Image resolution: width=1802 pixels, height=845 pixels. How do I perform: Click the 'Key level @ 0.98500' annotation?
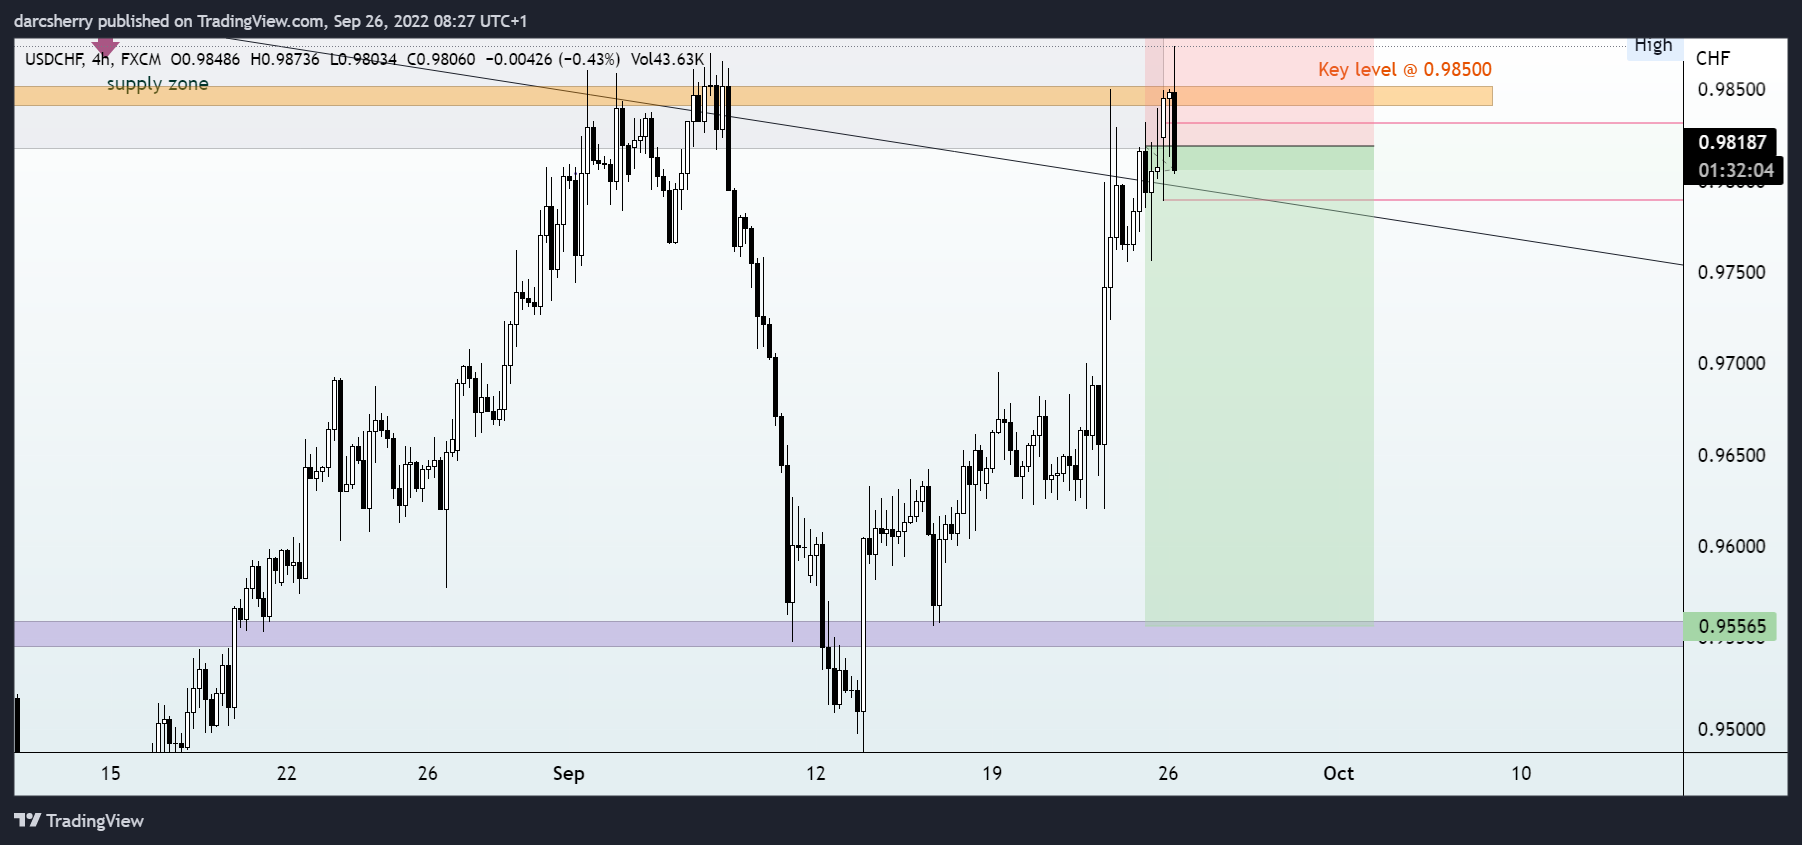tap(1404, 69)
